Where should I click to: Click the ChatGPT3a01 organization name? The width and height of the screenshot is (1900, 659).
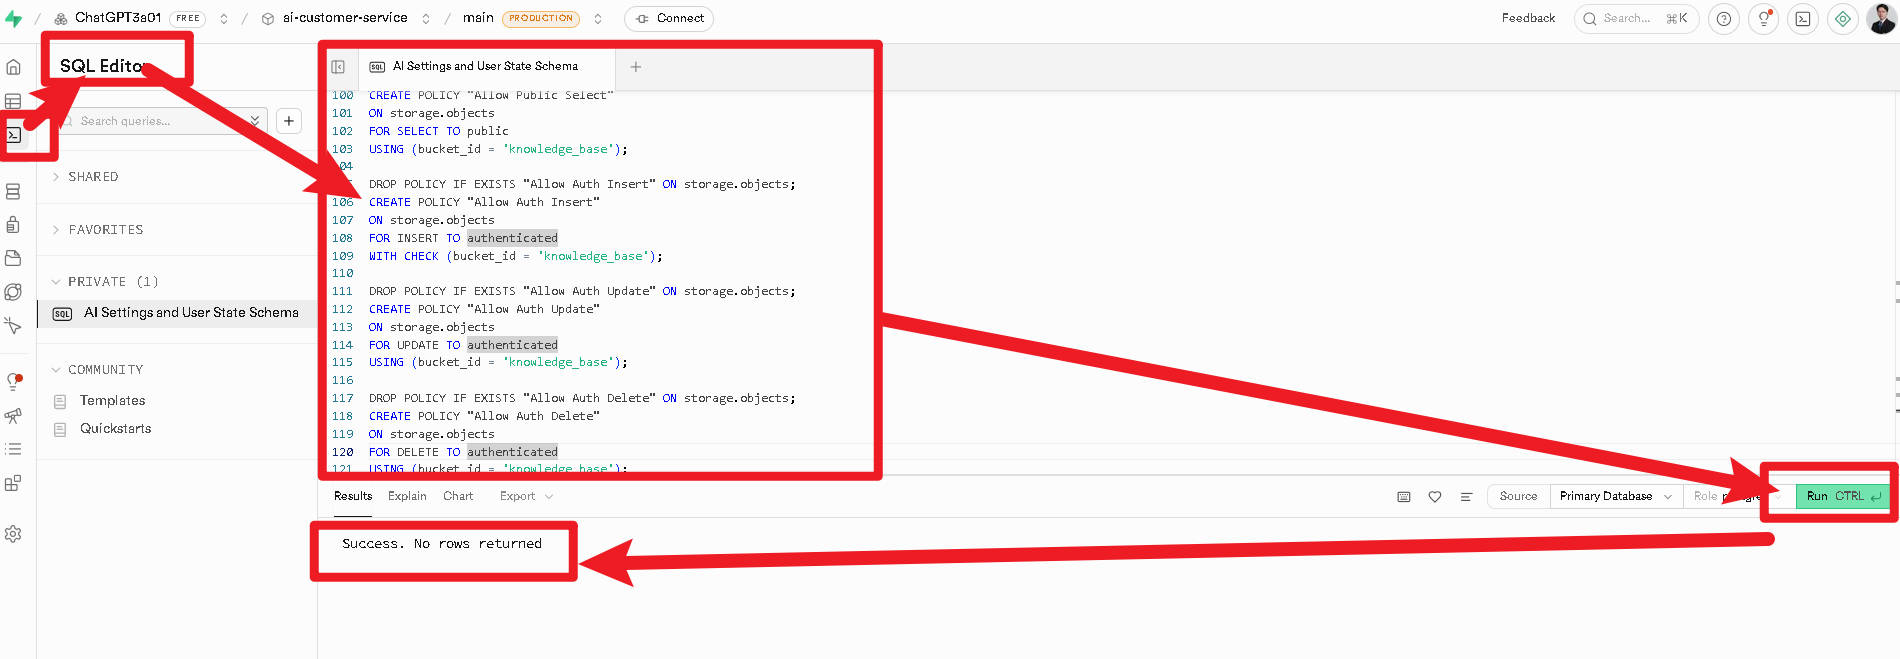coord(118,18)
